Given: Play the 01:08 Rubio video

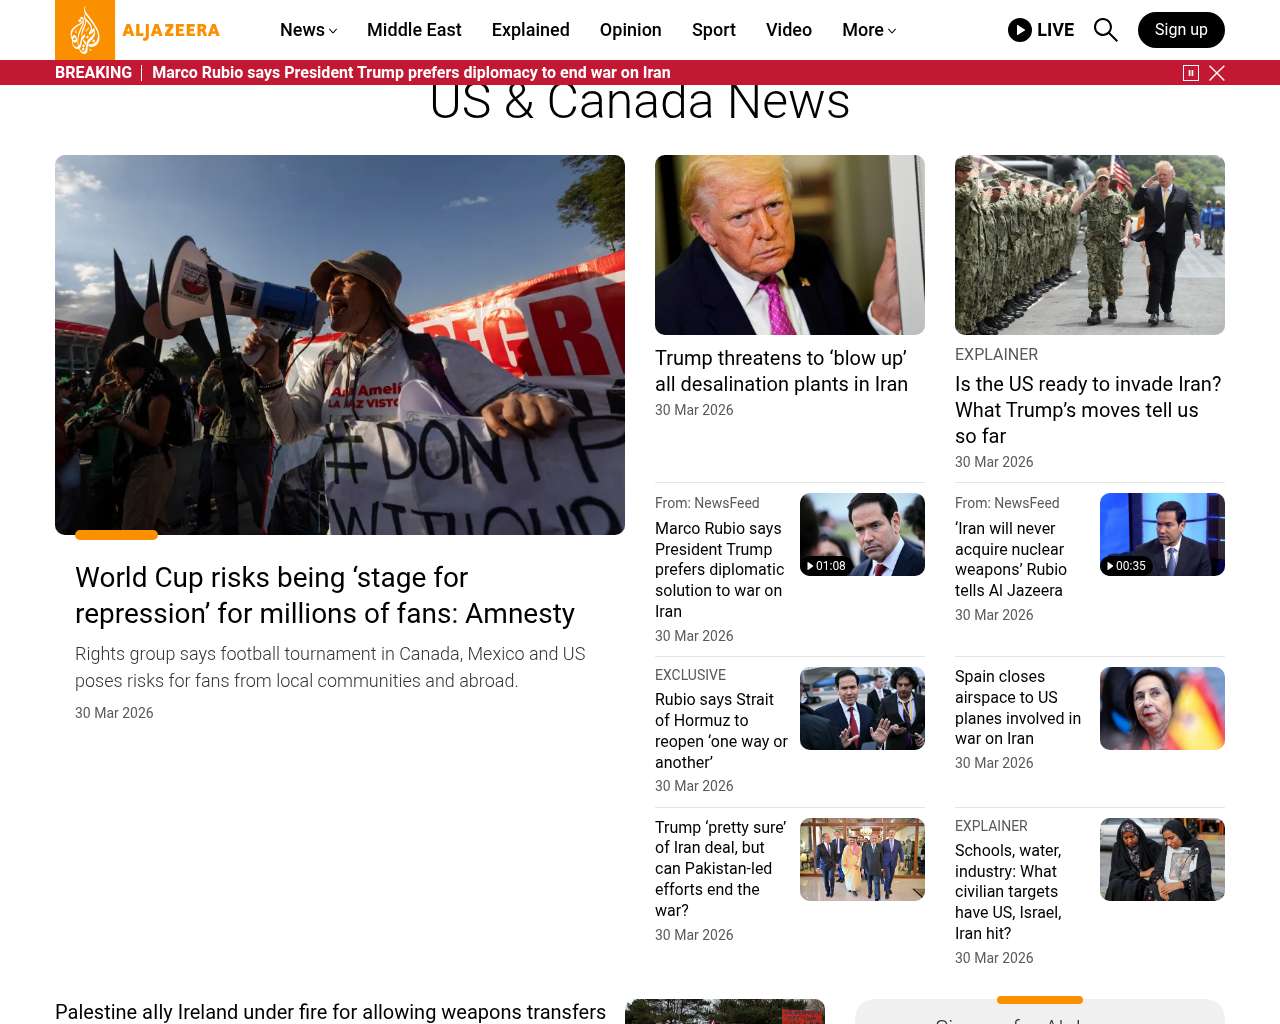Looking at the screenshot, I should click(862, 534).
